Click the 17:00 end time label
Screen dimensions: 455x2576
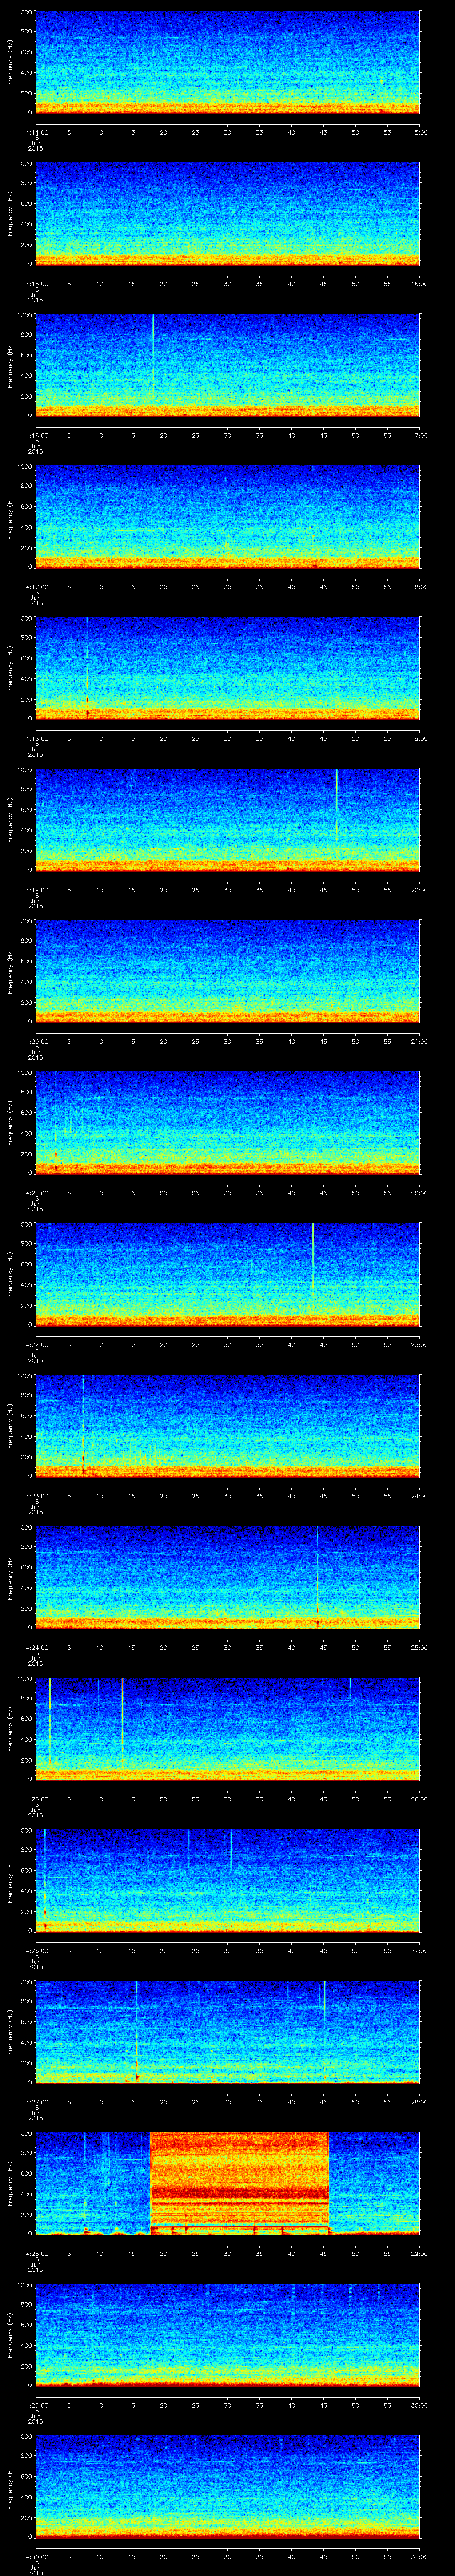click(x=420, y=435)
